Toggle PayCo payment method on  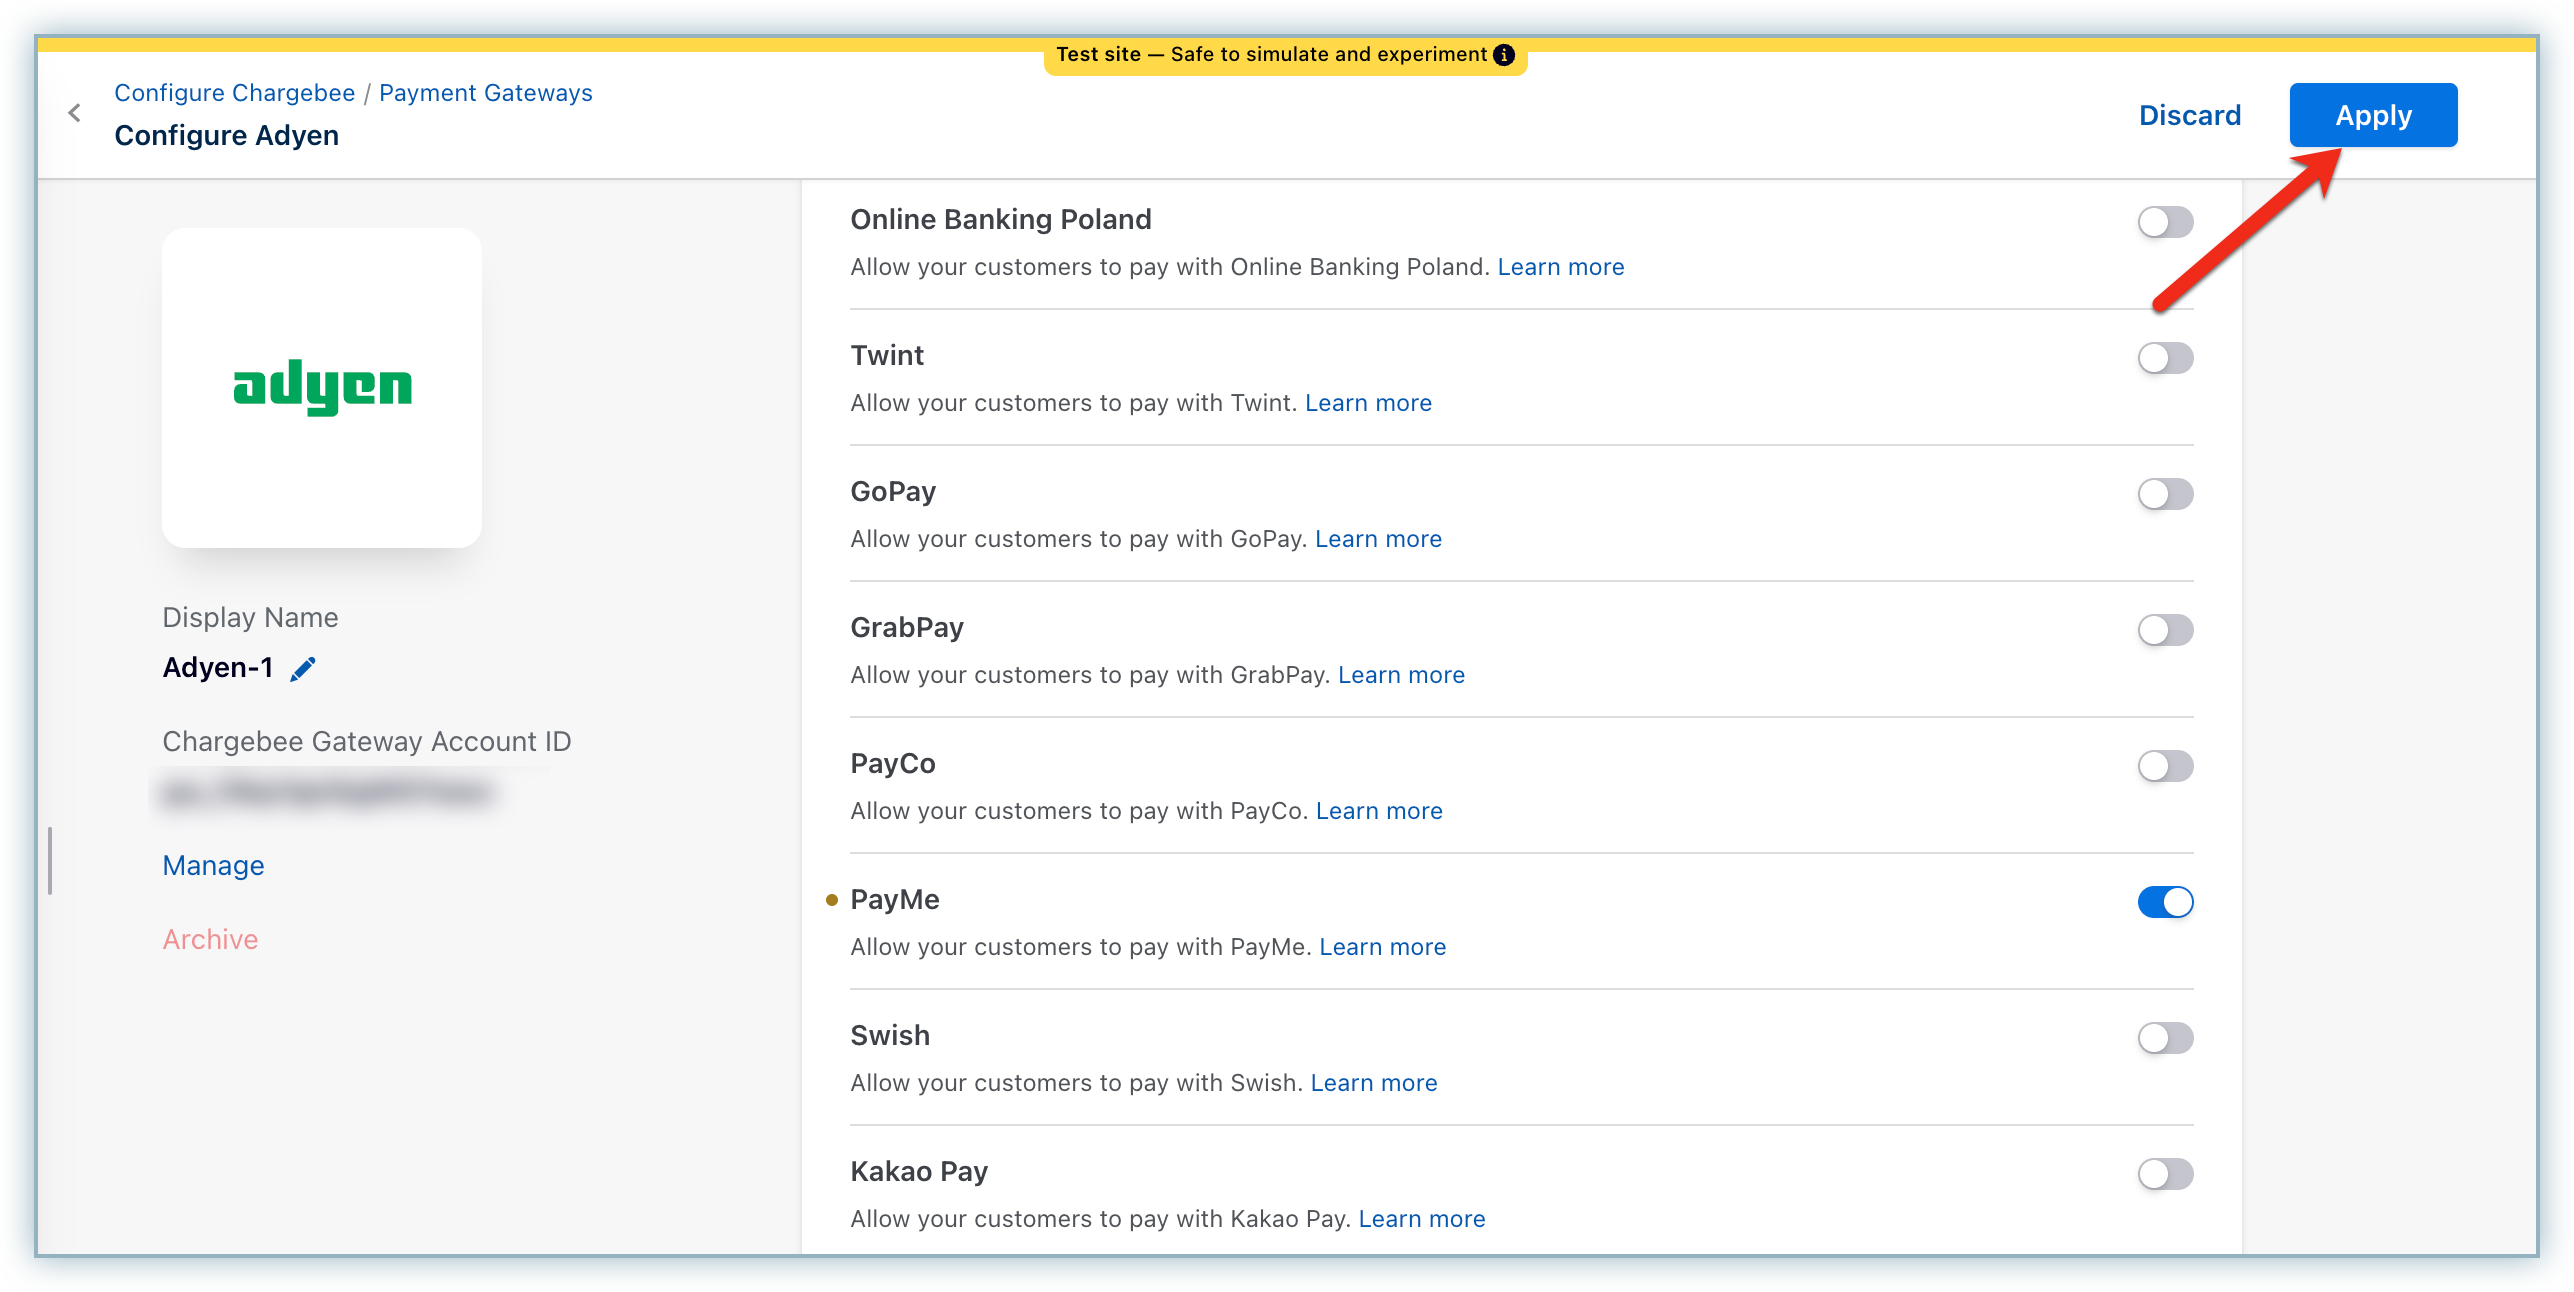(x=2165, y=766)
